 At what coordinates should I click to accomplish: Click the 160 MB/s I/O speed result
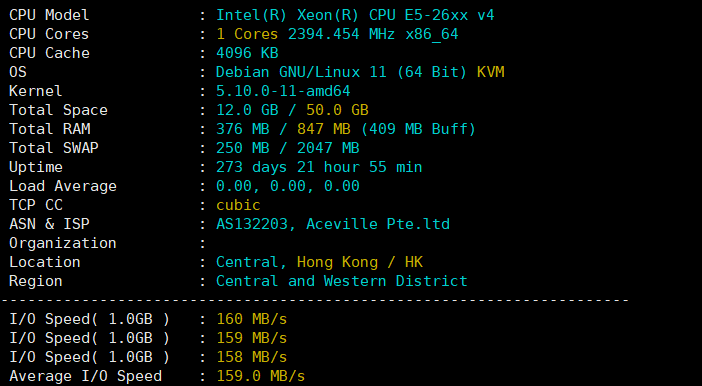click(x=252, y=319)
